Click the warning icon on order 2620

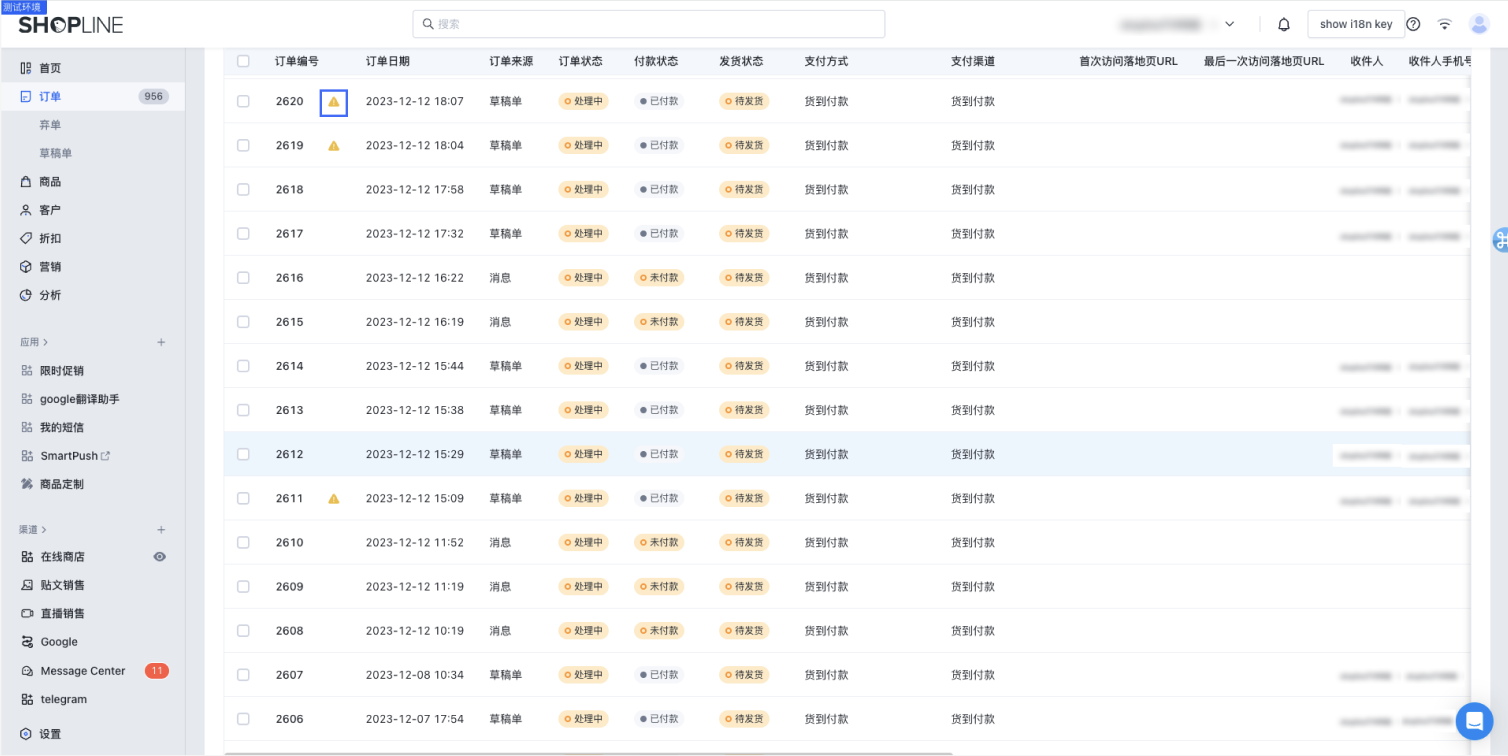[x=334, y=102]
